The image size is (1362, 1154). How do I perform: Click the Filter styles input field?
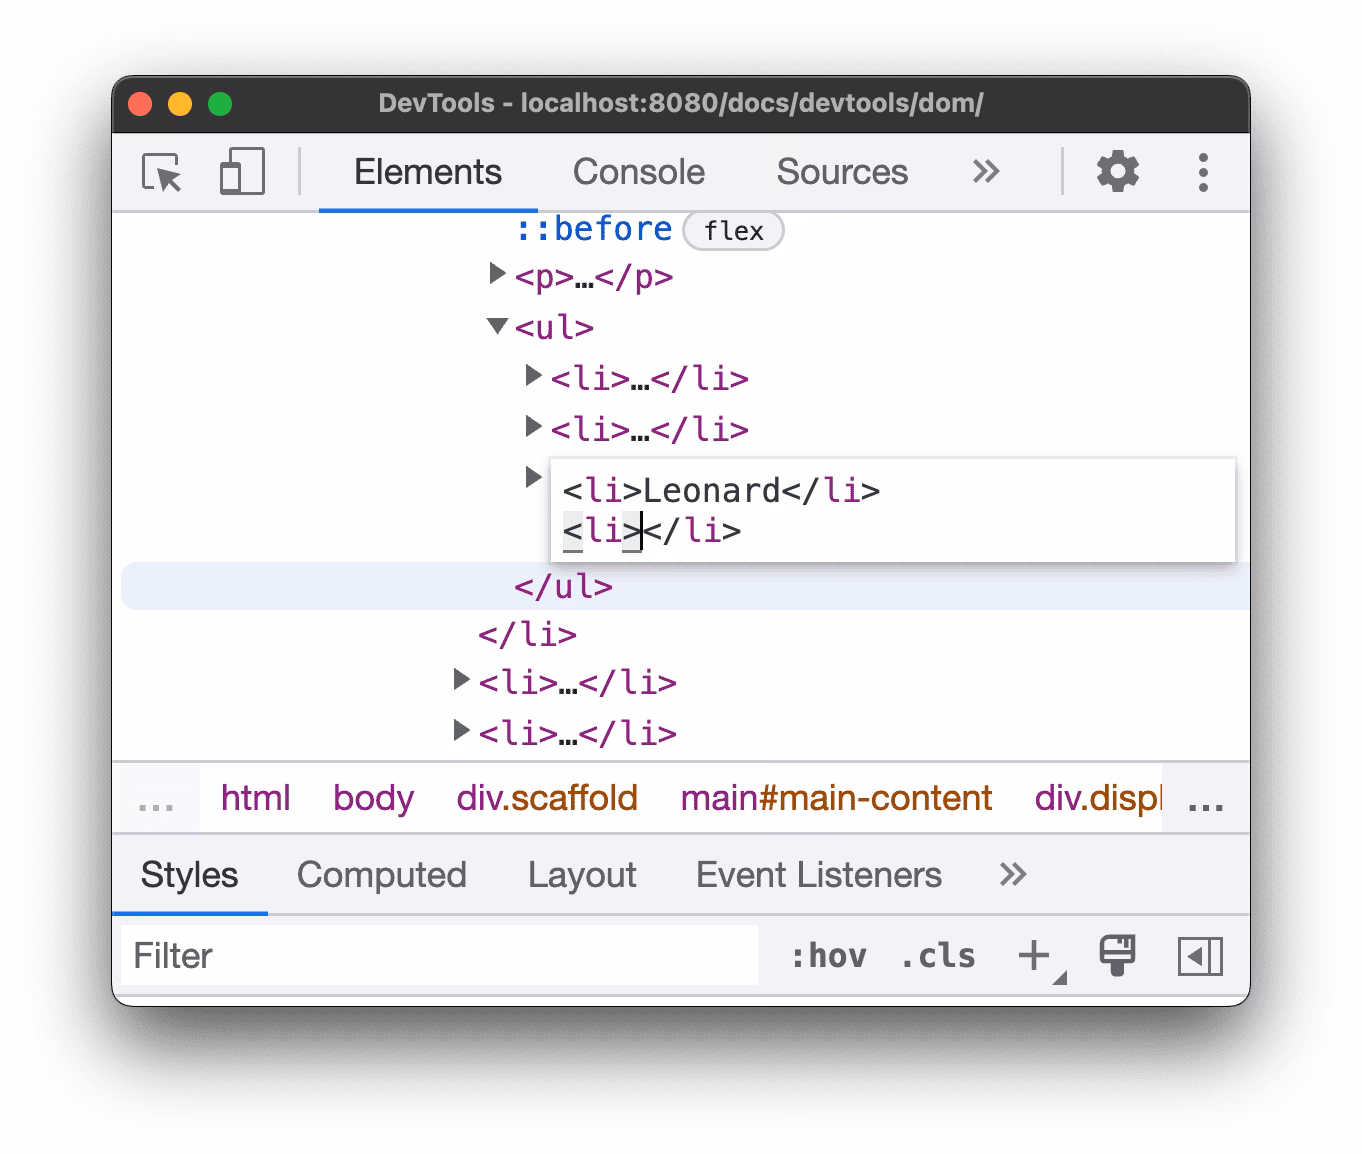(439, 956)
